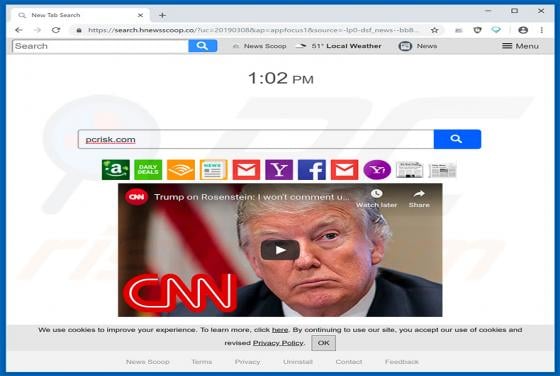Open the orange Audible shortcut icon

pyautogui.click(x=181, y=170)
